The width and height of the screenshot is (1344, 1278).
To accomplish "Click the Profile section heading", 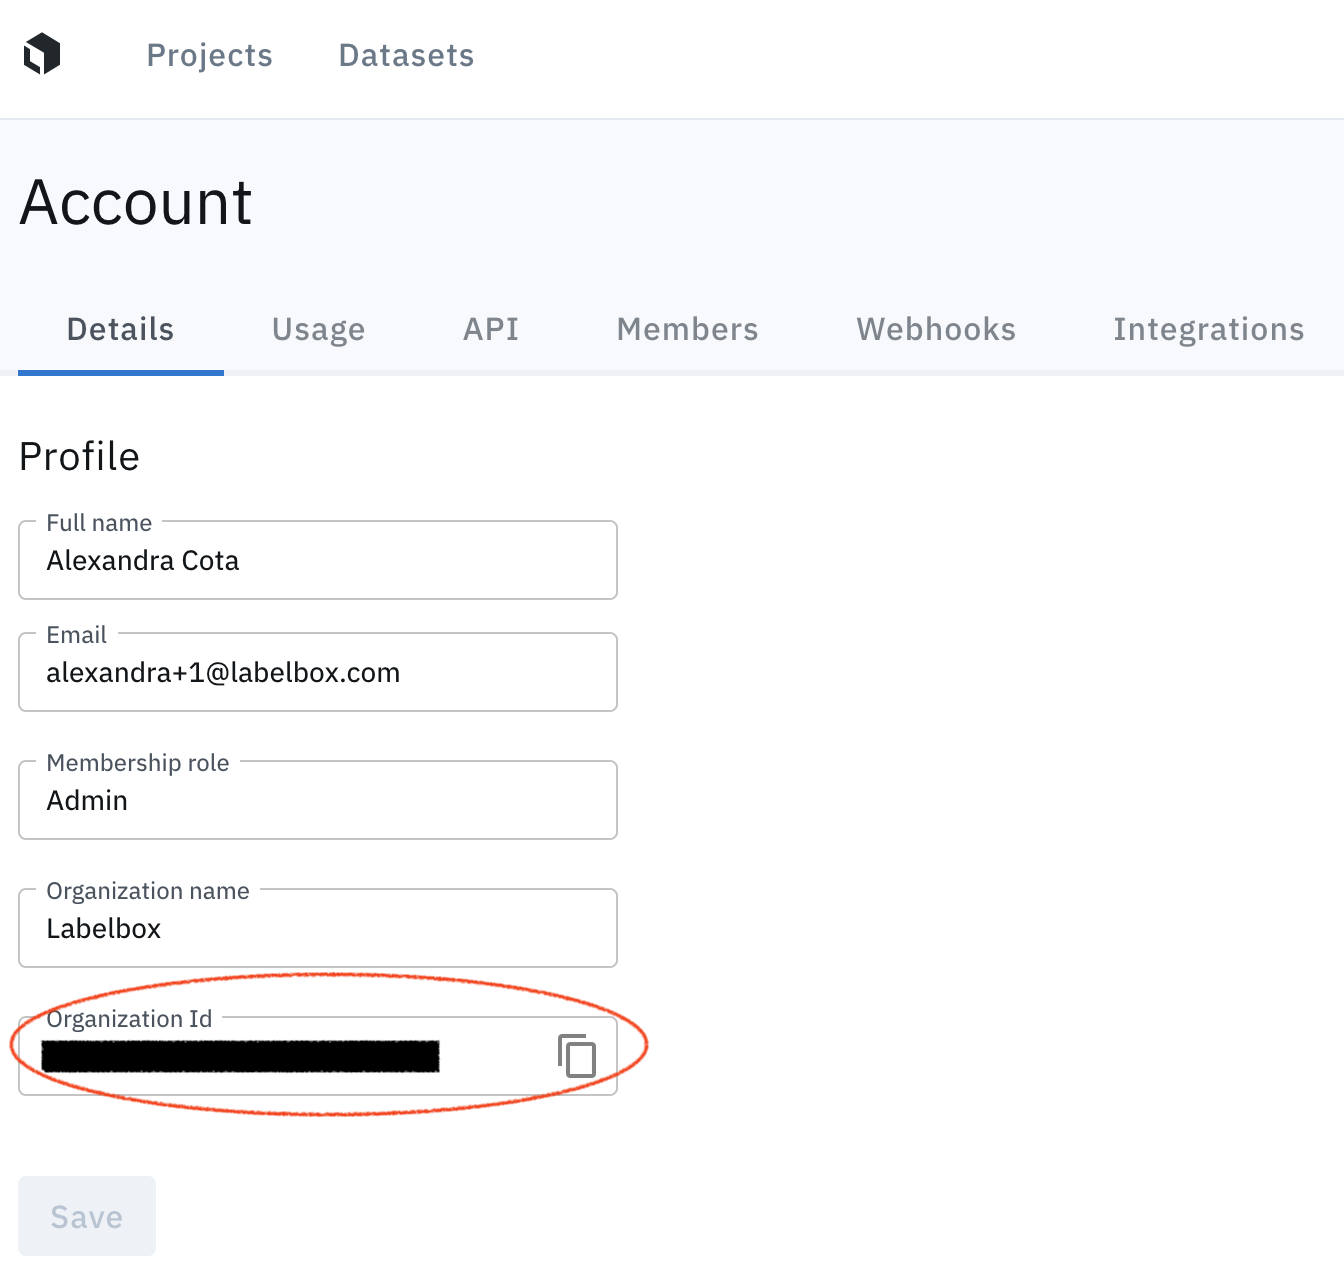I will tap(80, 456).
